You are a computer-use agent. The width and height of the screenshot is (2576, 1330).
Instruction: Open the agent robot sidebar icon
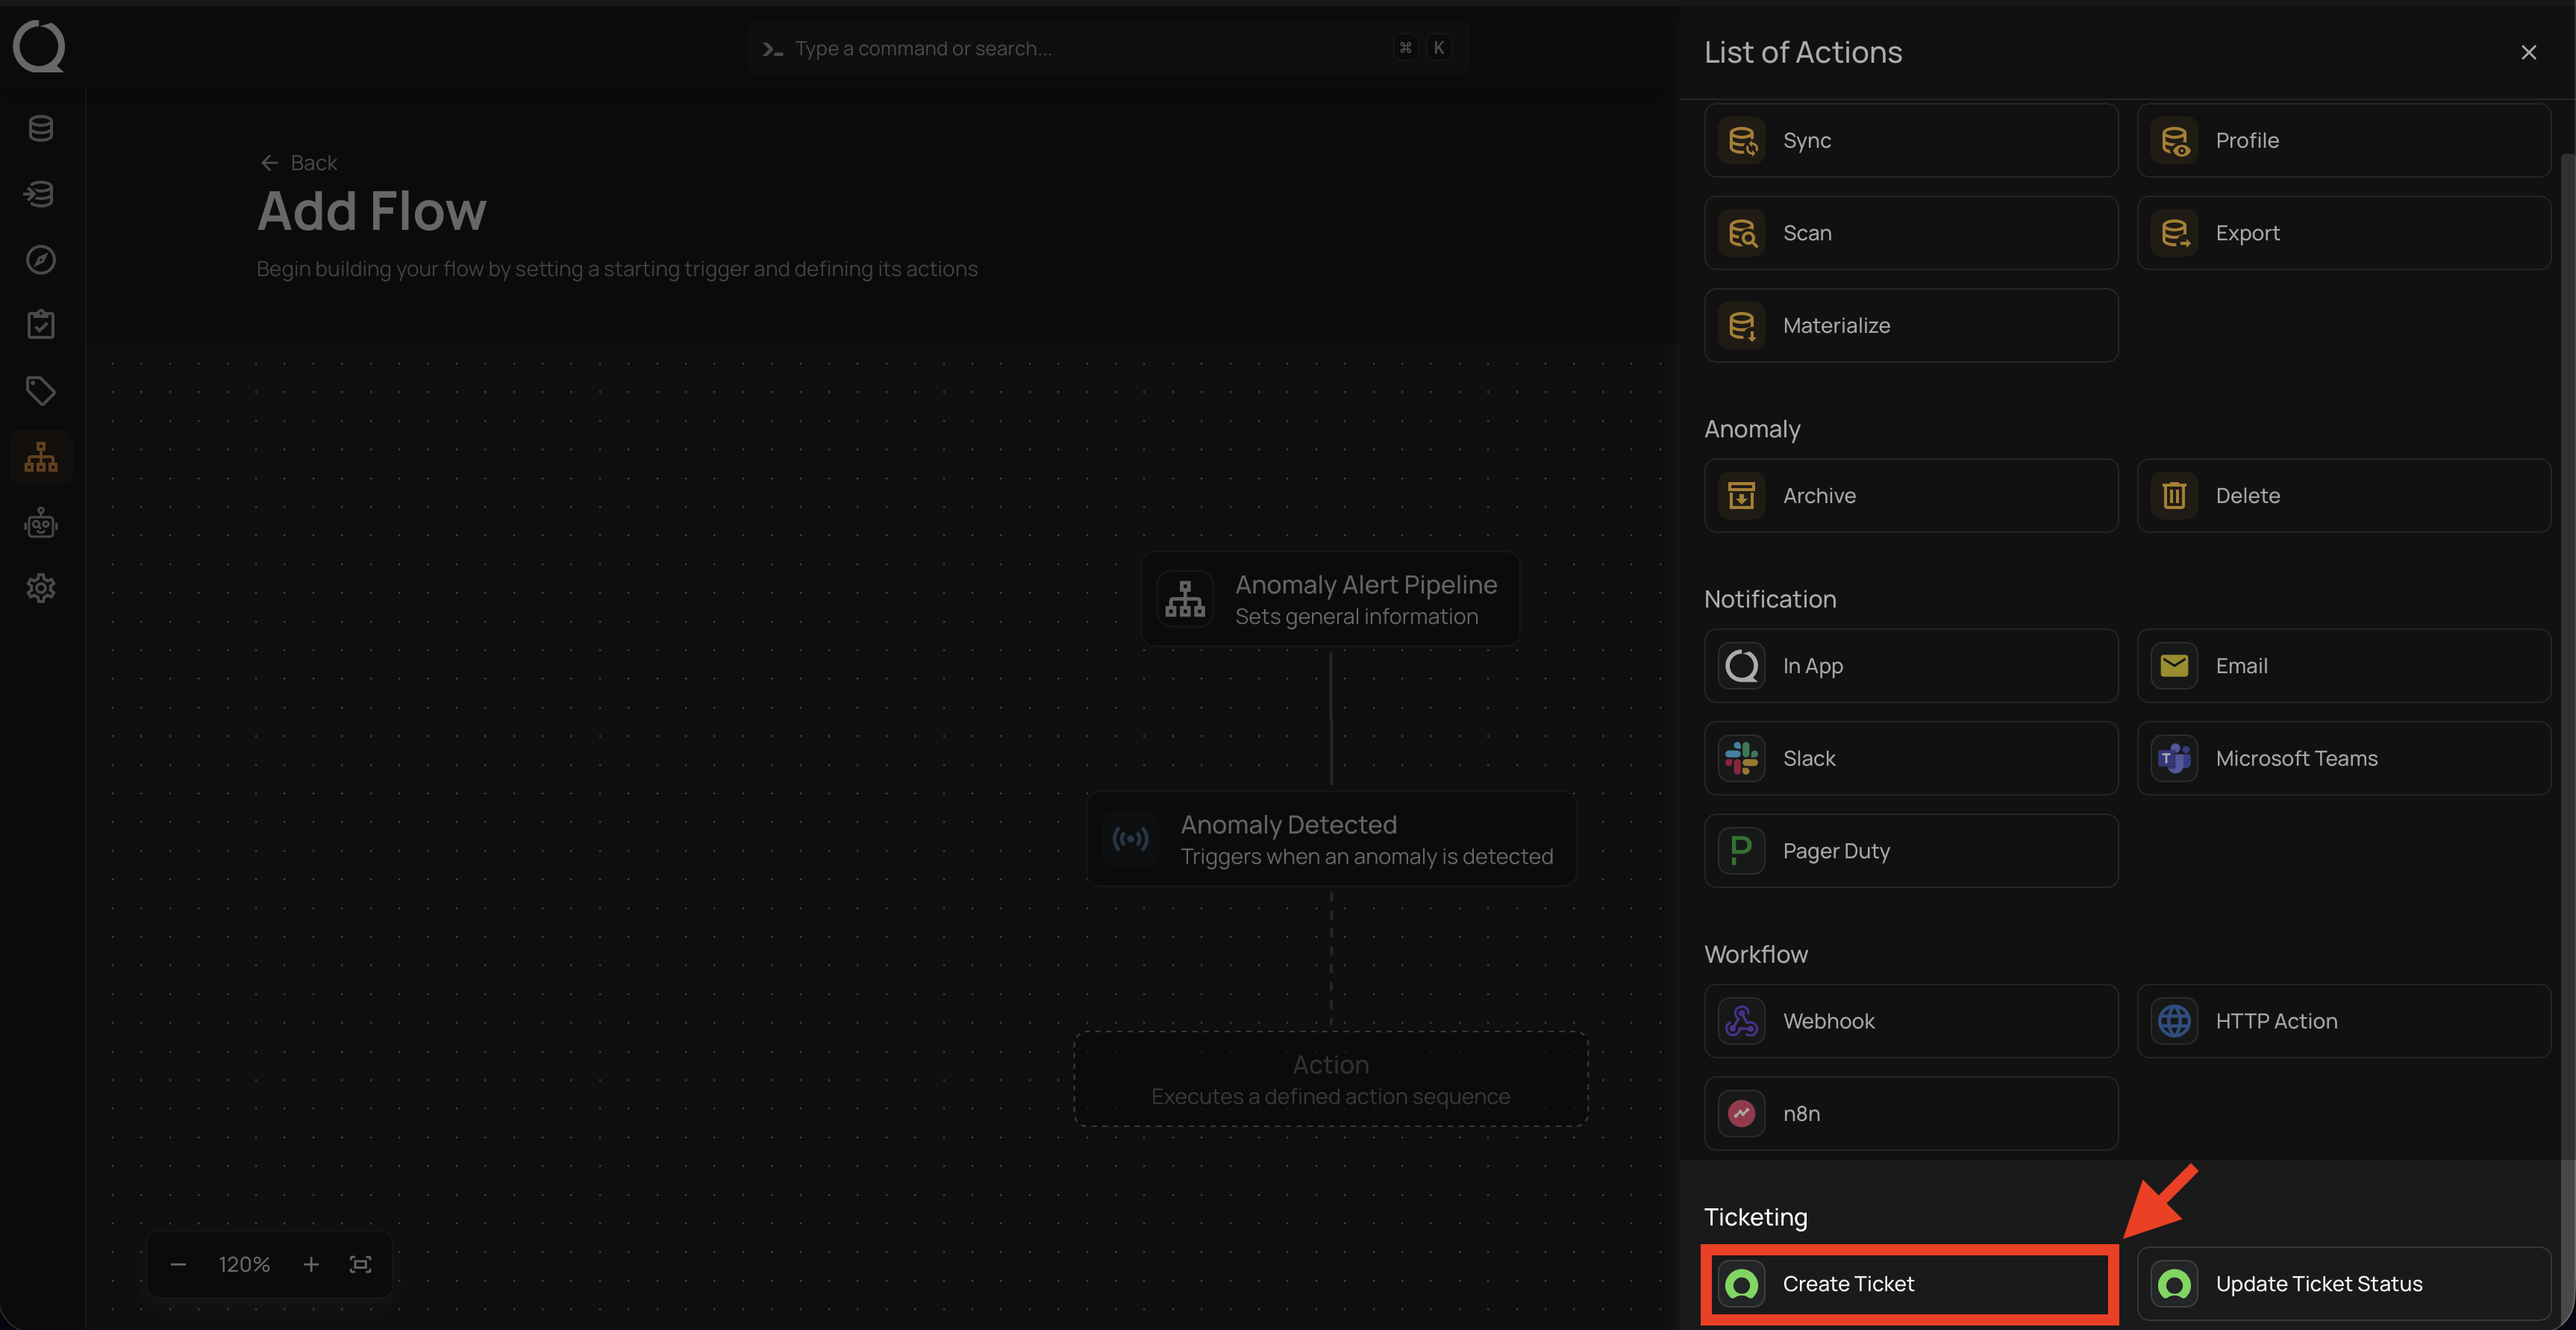coord(40,523)
